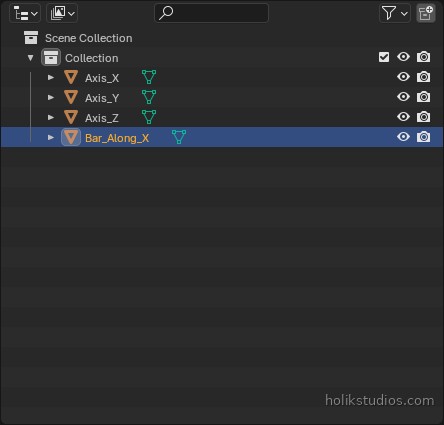Open the outliner Filter dropdown
Image resolution: width=444 pixels, height=425 pixels.
[395, 13]
